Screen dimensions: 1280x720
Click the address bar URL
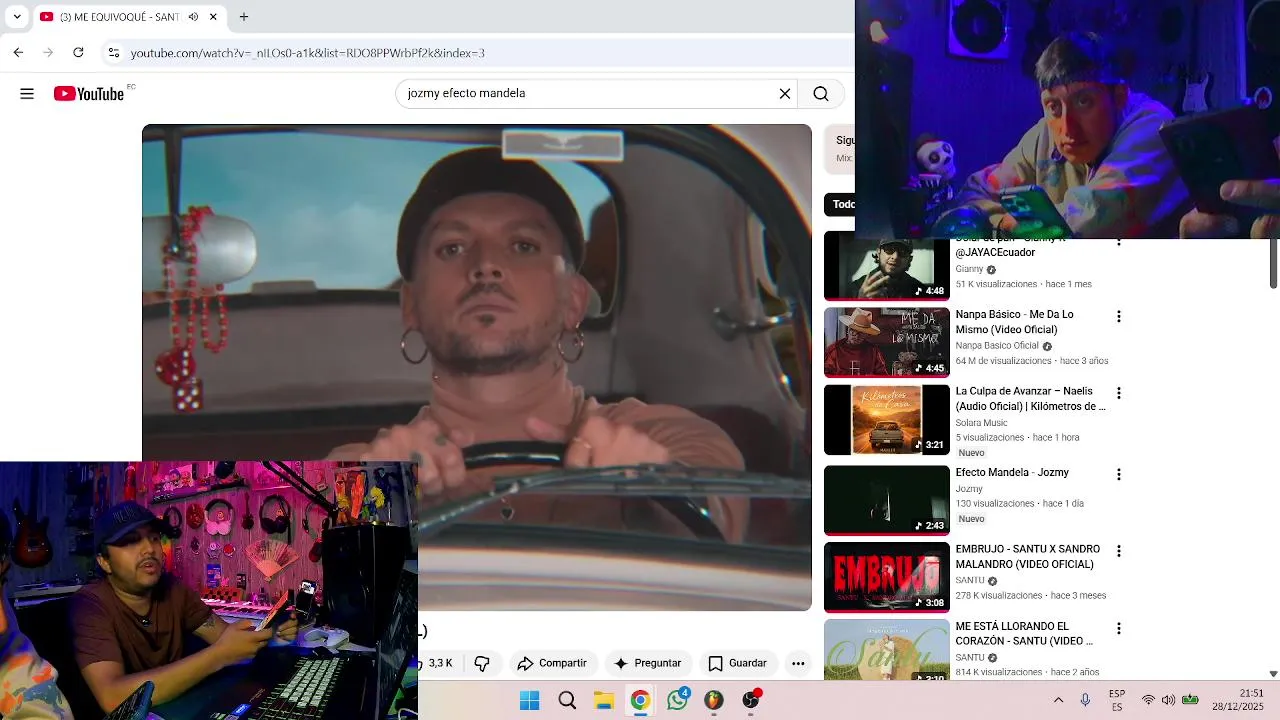(307, 53)
